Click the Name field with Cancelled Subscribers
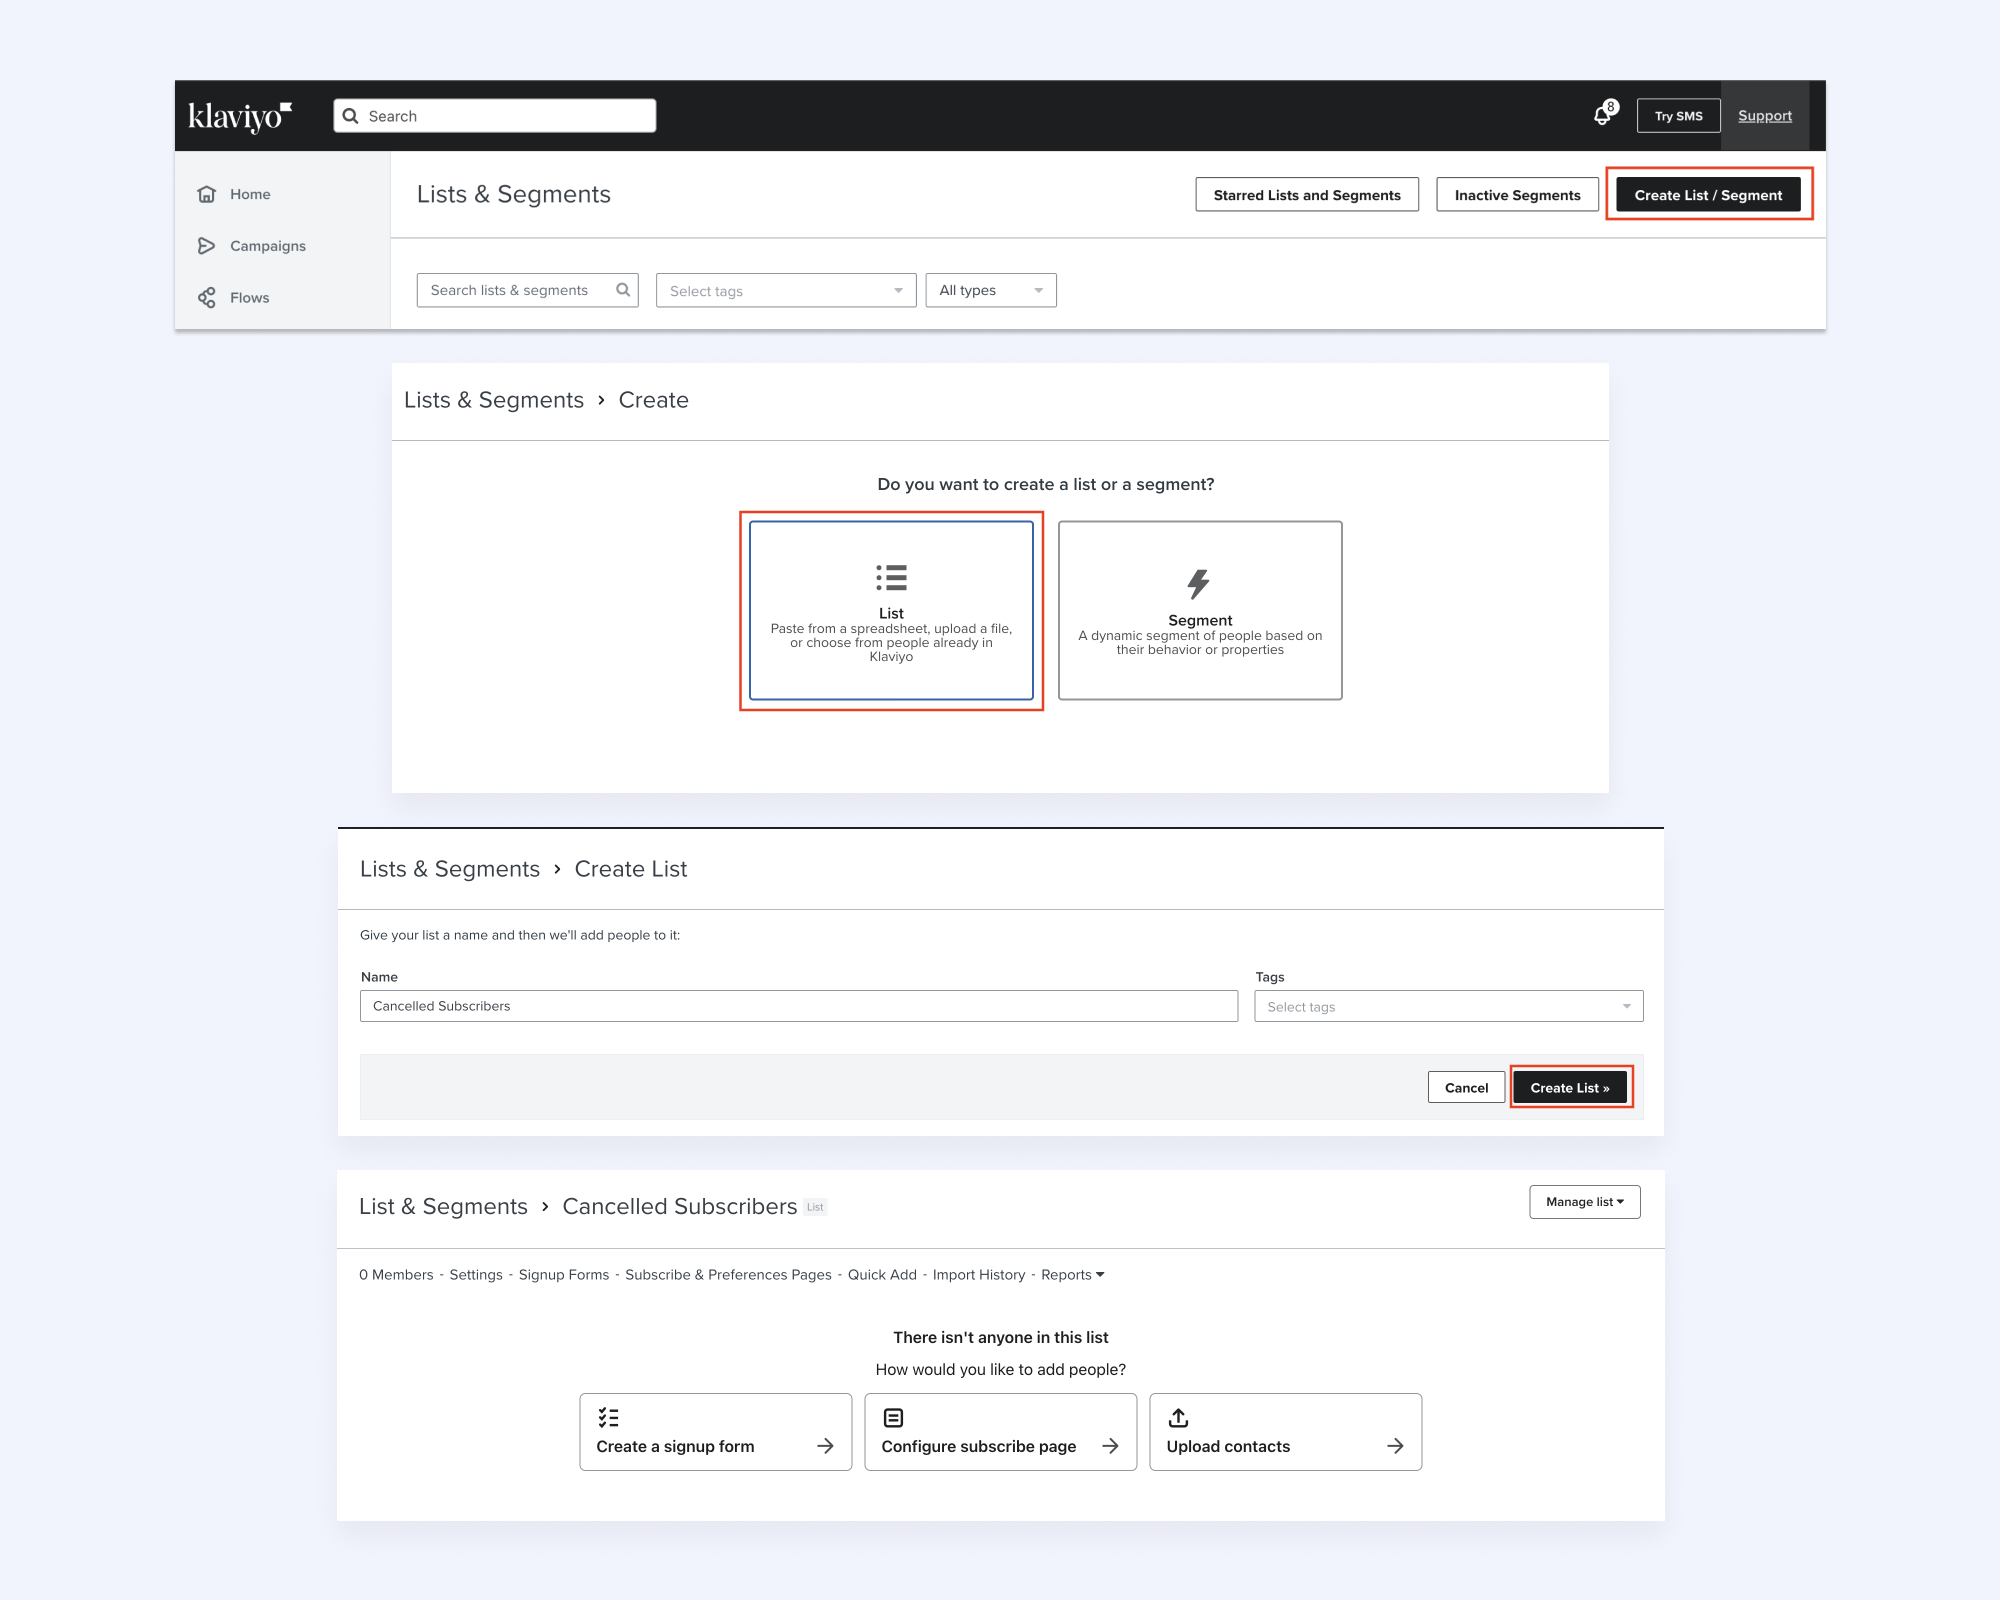The width and height of the screenshot is (2000, 1600). click(799, 1006)
